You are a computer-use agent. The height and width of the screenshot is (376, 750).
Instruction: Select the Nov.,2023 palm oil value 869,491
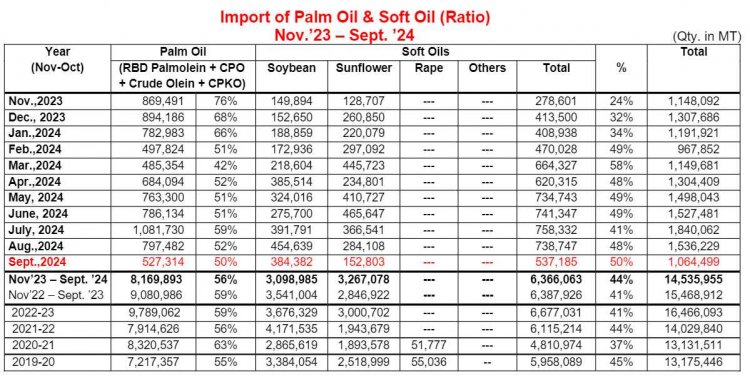[x=163, y=101]
